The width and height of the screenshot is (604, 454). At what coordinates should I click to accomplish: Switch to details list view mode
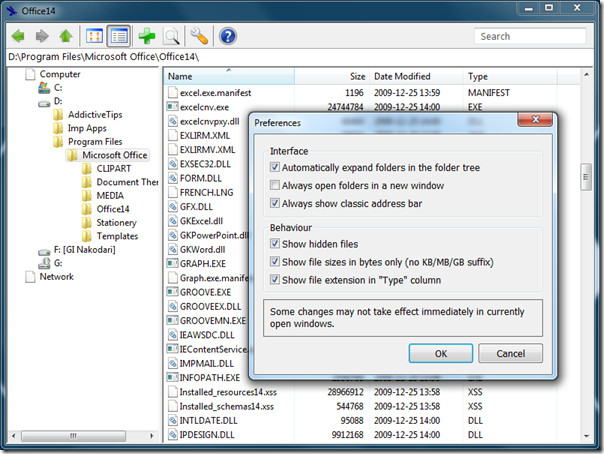(119, 36)
